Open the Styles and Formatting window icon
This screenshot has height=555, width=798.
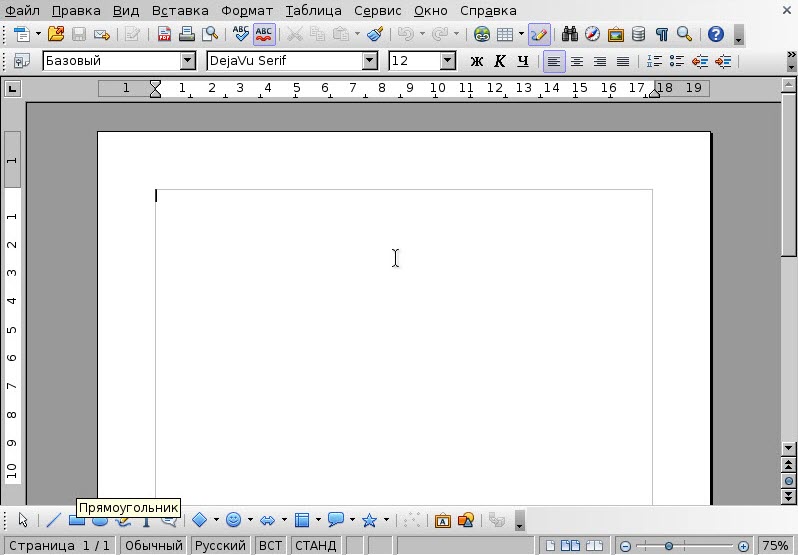point(21,62)
